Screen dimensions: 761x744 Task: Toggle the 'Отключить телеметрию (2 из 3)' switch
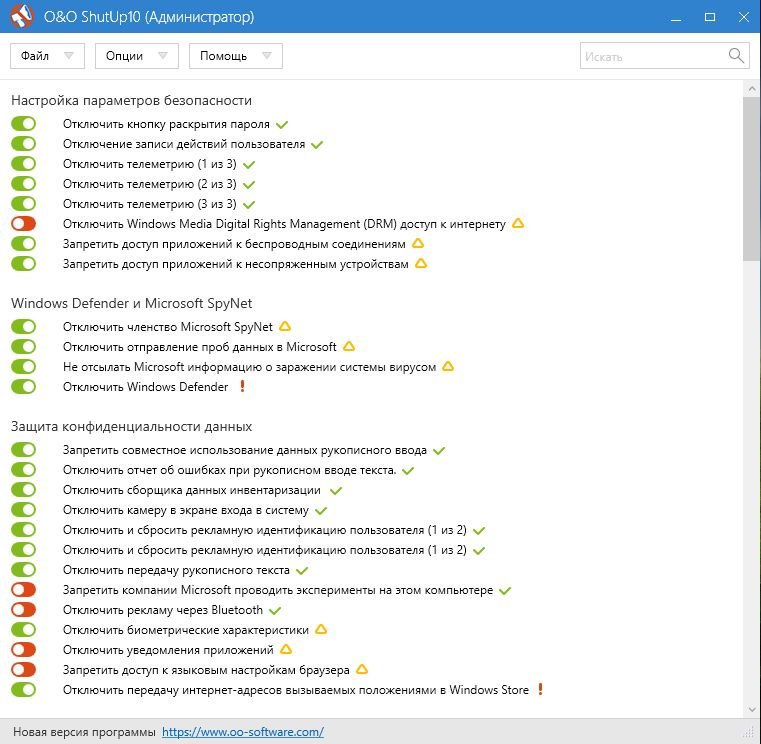coord(23,183)
